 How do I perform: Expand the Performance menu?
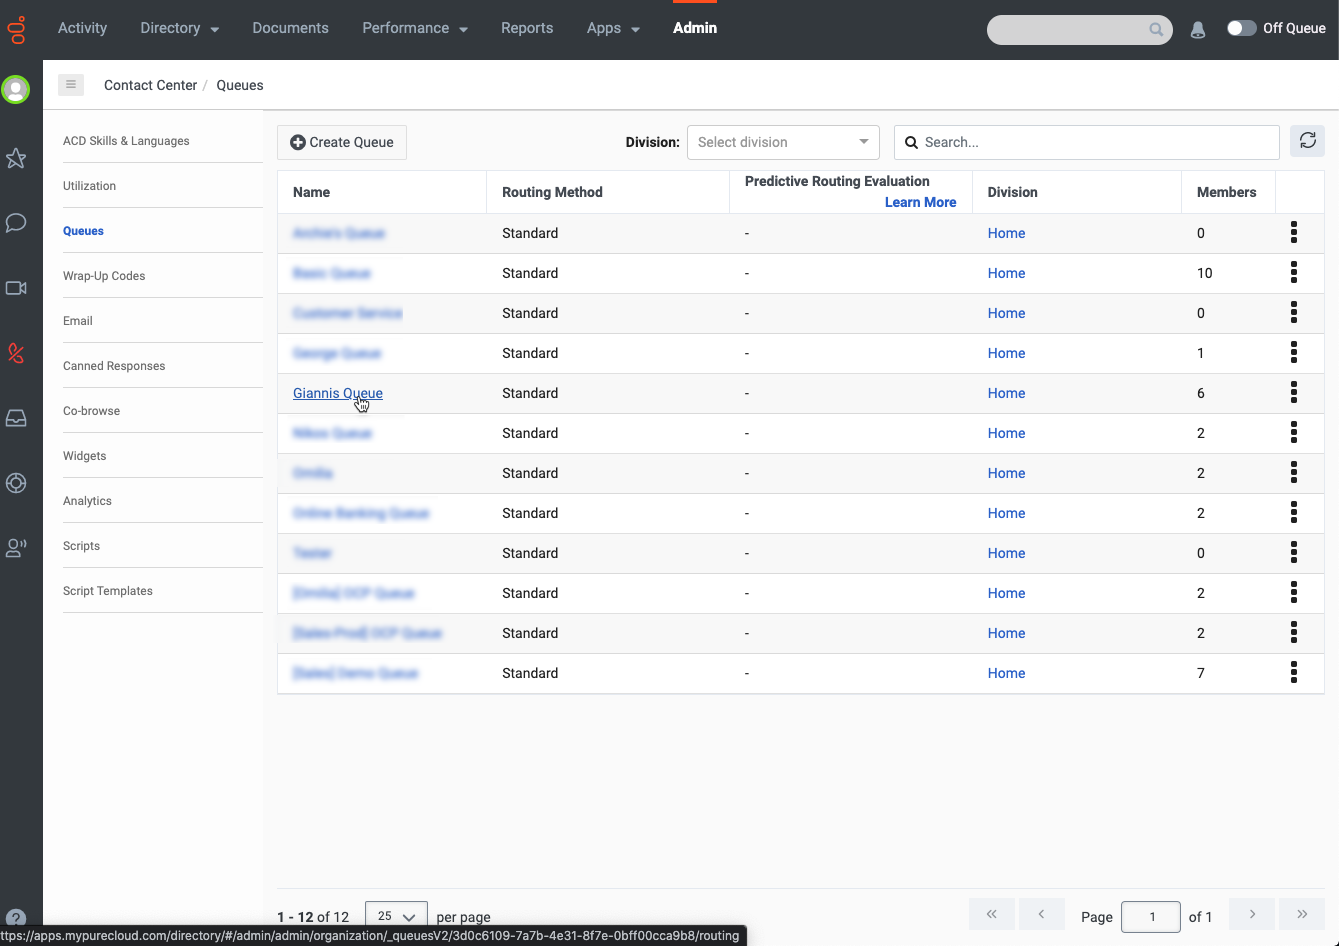(x=414, y=28)
